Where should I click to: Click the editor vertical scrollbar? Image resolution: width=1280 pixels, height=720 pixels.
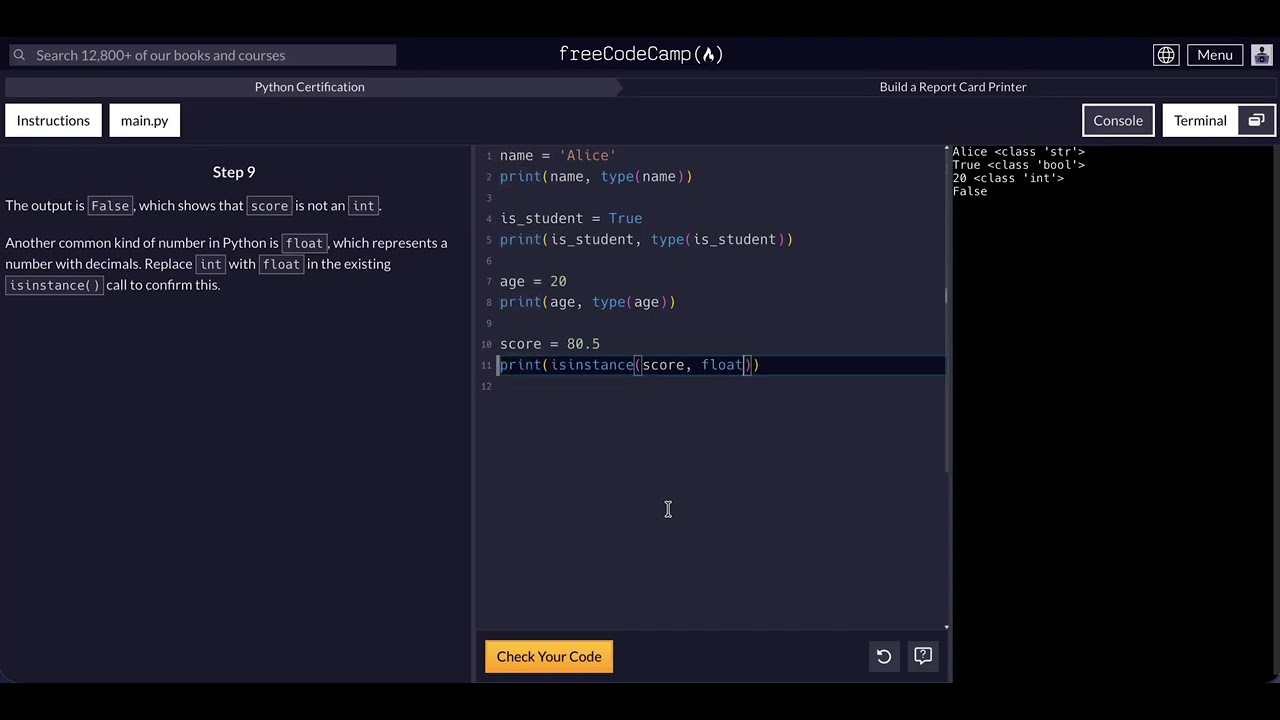click(x=947, y=310)
